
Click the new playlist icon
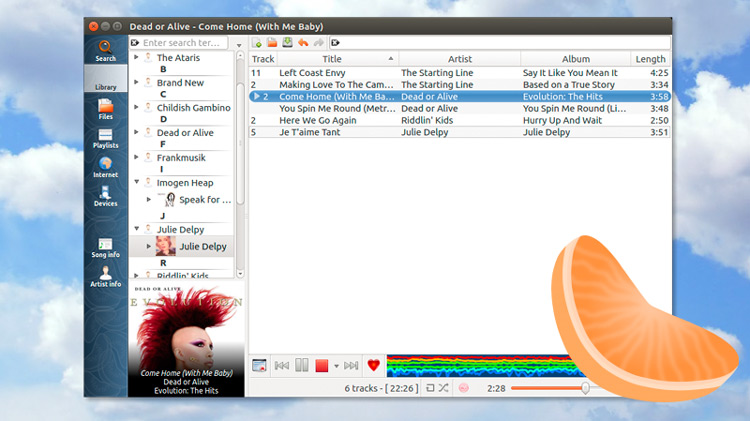[258, 43]
